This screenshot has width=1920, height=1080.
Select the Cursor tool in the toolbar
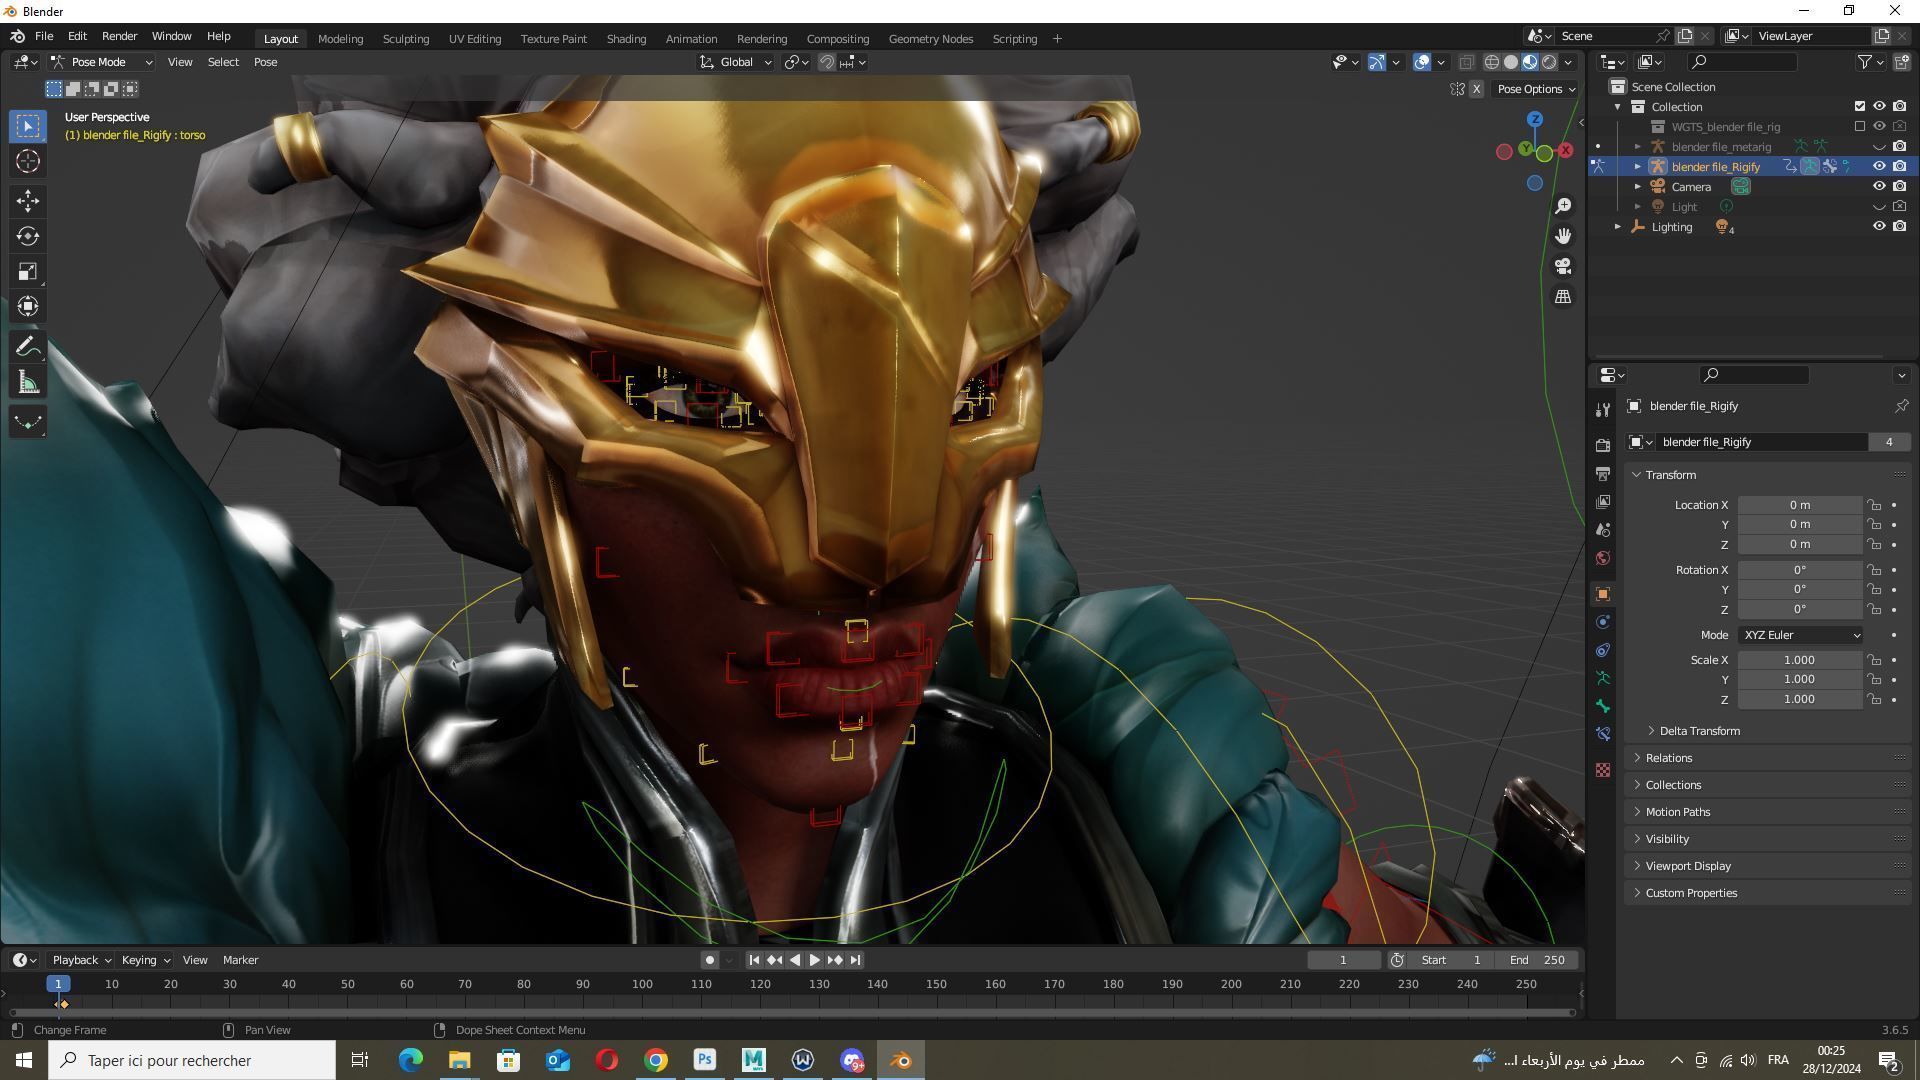28,161
